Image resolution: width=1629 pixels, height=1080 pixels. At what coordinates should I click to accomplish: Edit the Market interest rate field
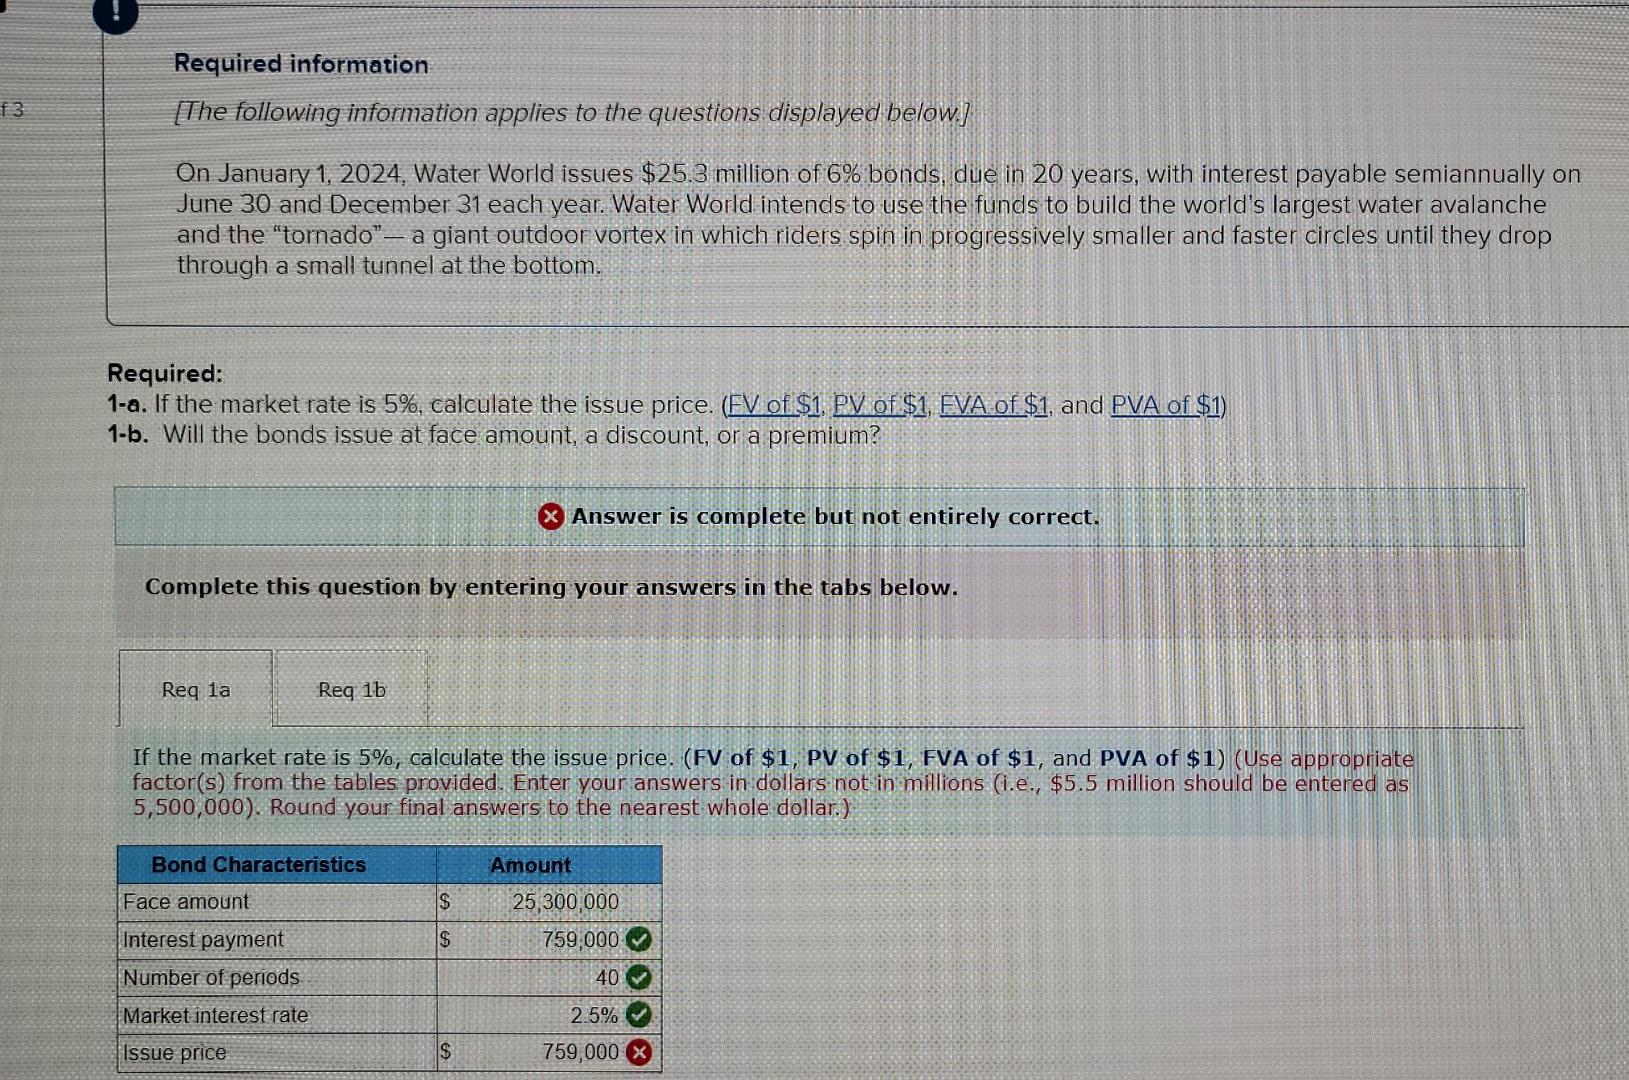(x=549, y=1015)
